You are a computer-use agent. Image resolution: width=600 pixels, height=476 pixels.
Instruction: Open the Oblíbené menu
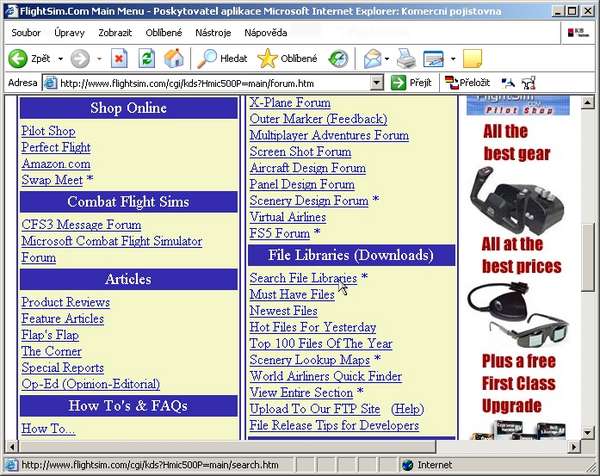[x=164, y=33]
